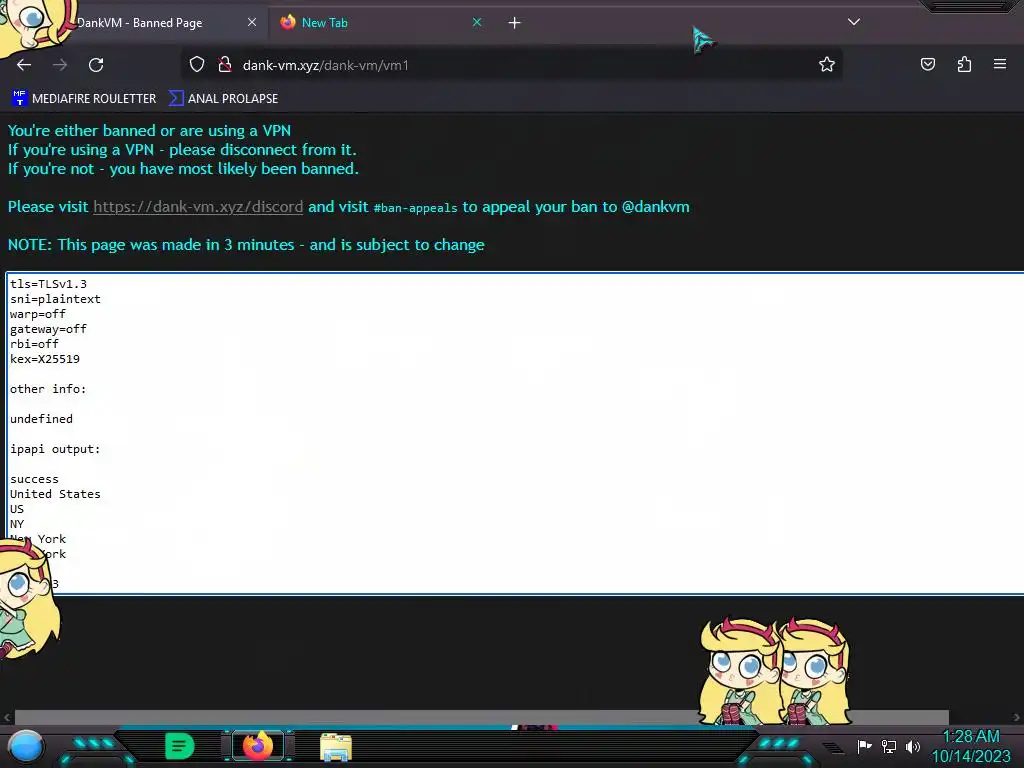Click the rbi=off line
The image size is (1024, 768).
click(x=35, y=344)
